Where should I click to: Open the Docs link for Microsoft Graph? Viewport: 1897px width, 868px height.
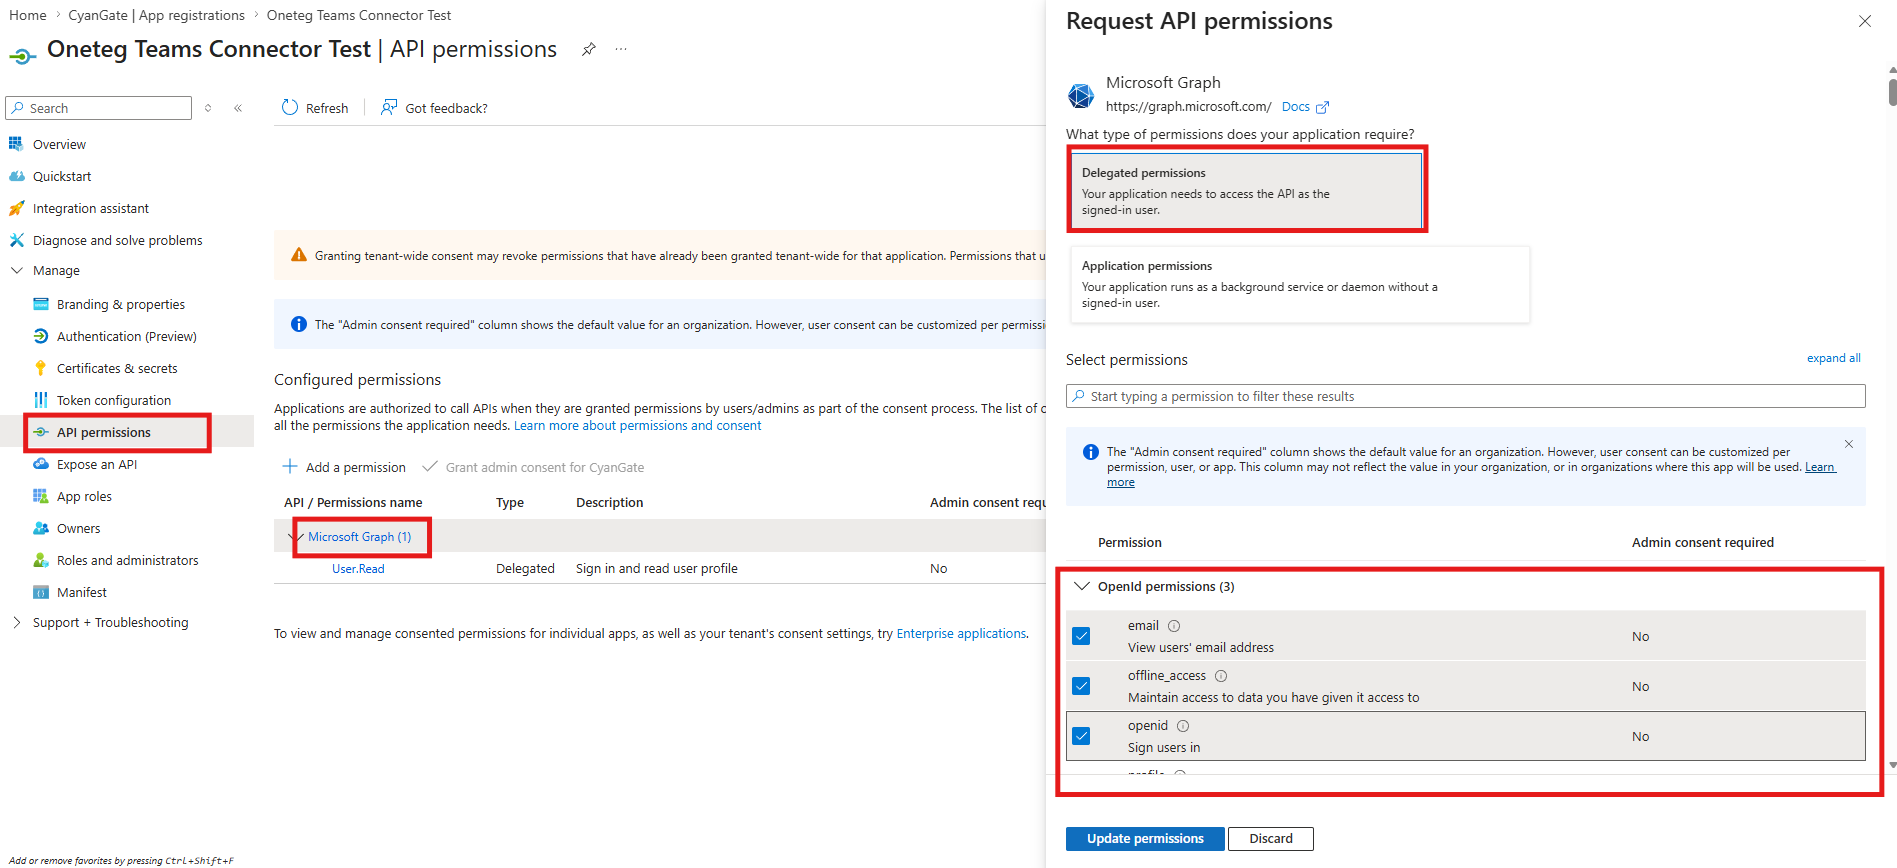(1296, 107)
